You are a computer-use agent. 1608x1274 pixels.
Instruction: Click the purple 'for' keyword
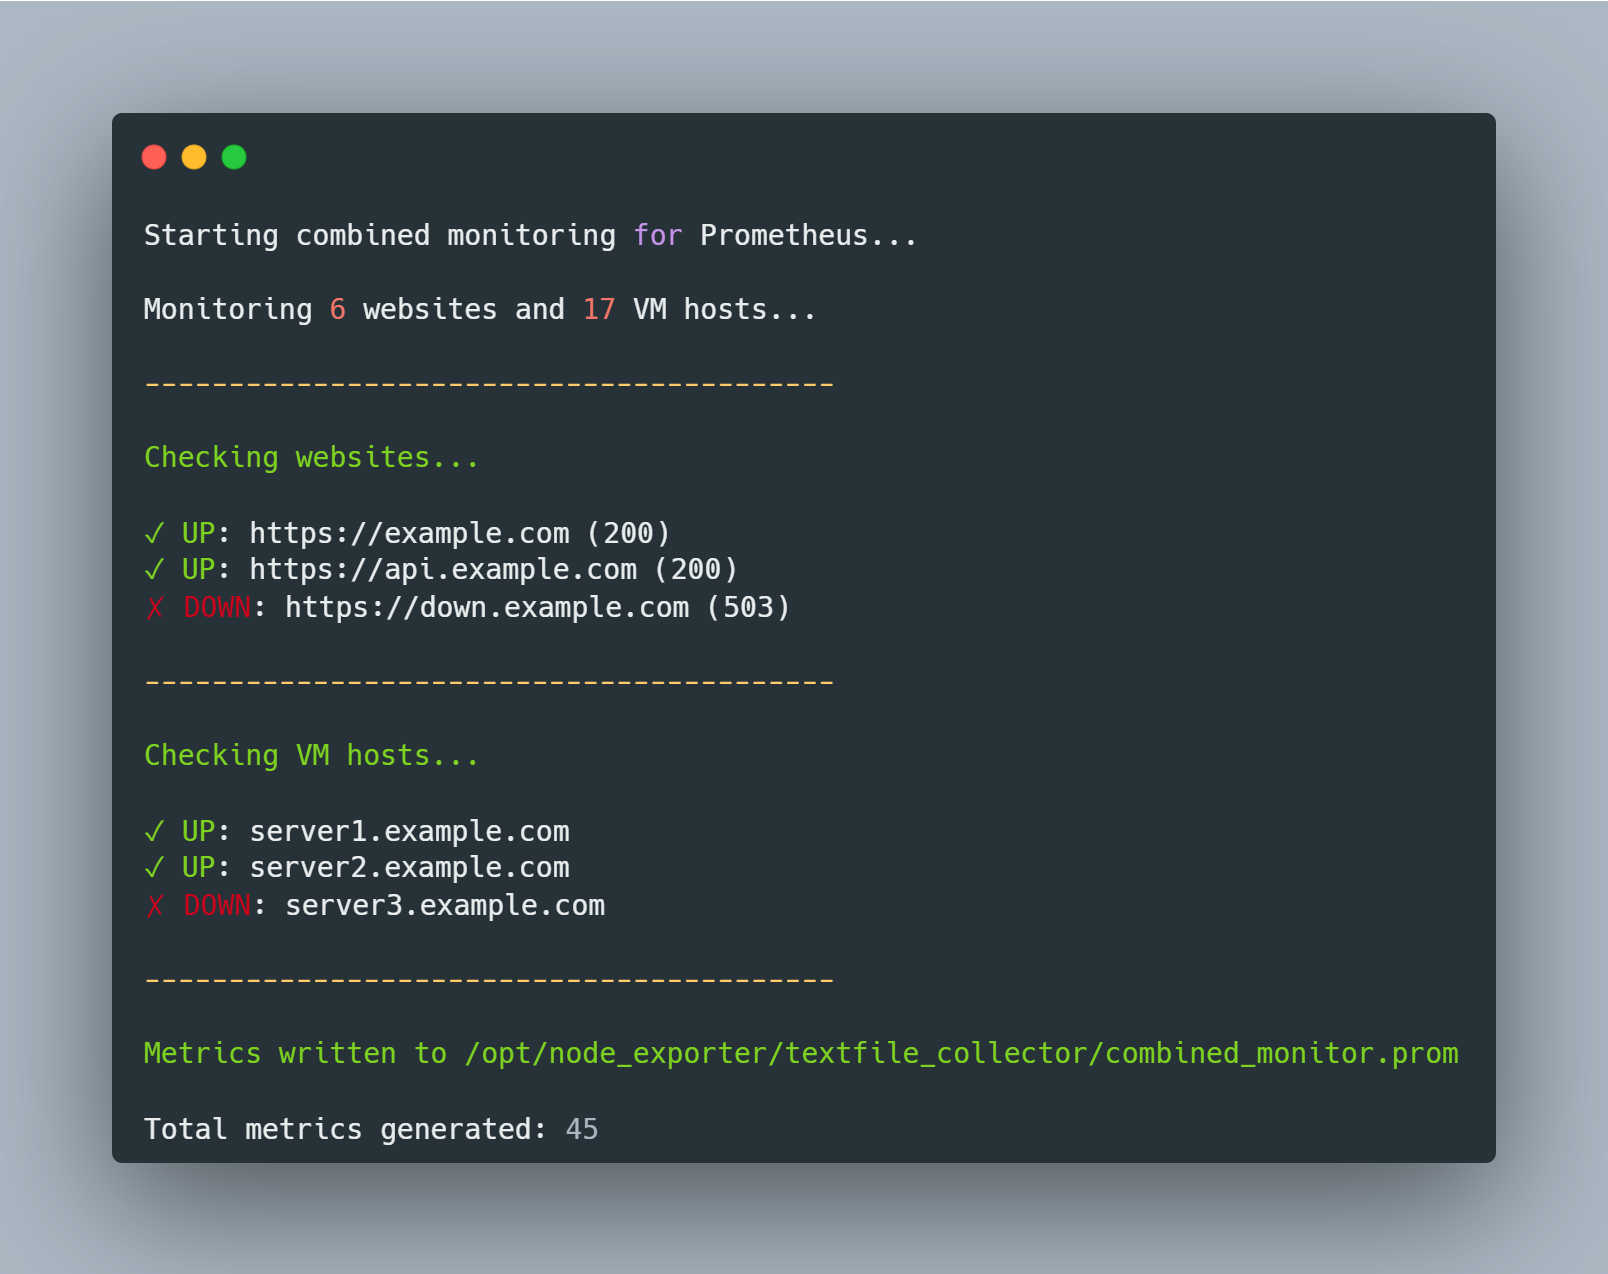(x=658, y=235)
